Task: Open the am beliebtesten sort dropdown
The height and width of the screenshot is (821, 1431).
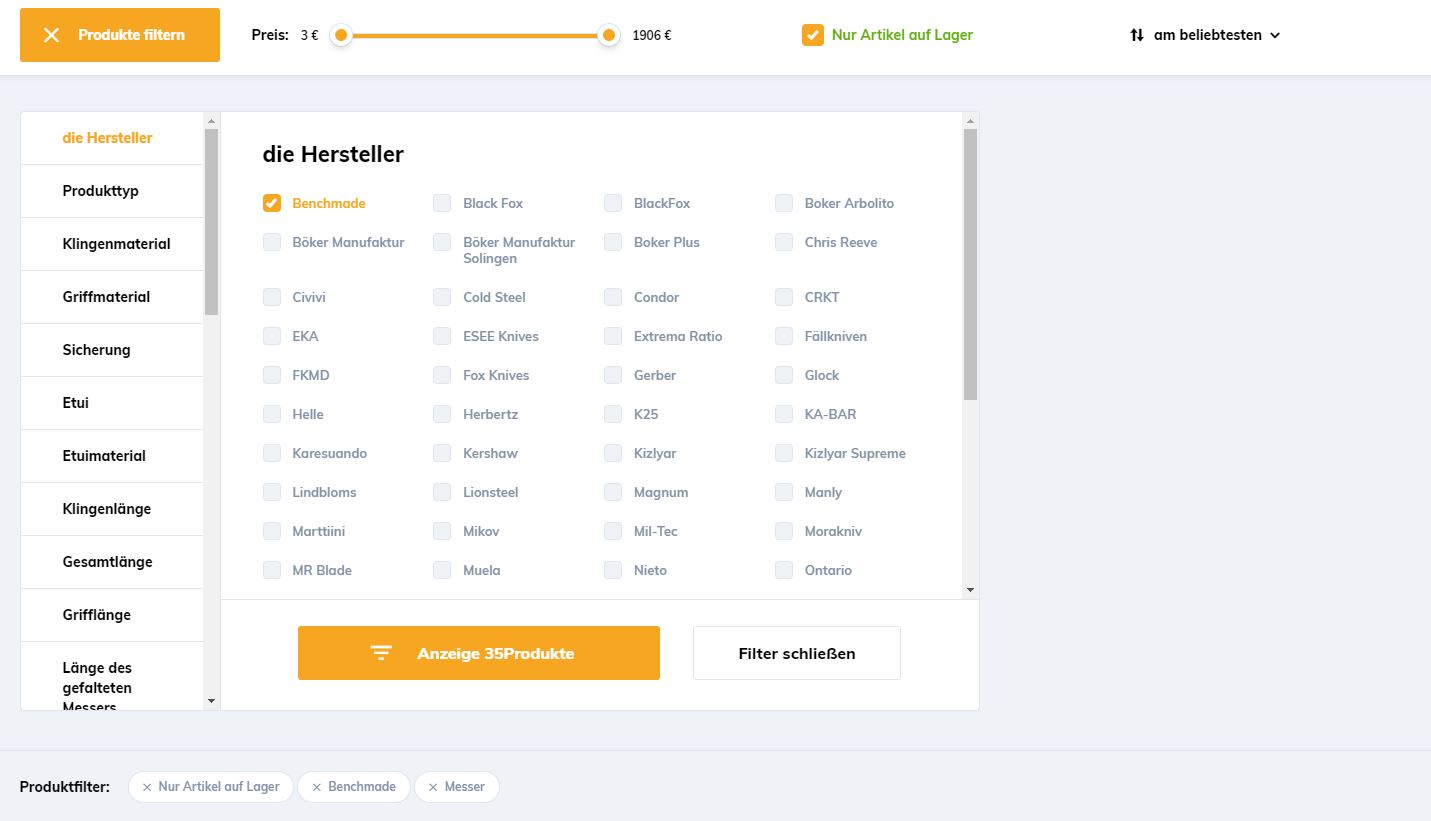Action: 1207,35
